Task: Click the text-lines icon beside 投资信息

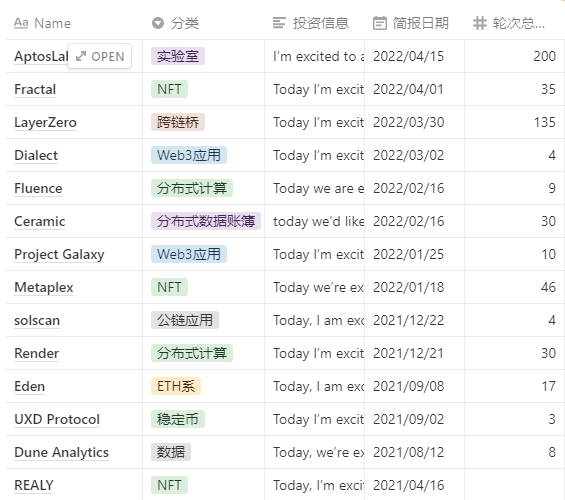Action: (x=279, y=23)
